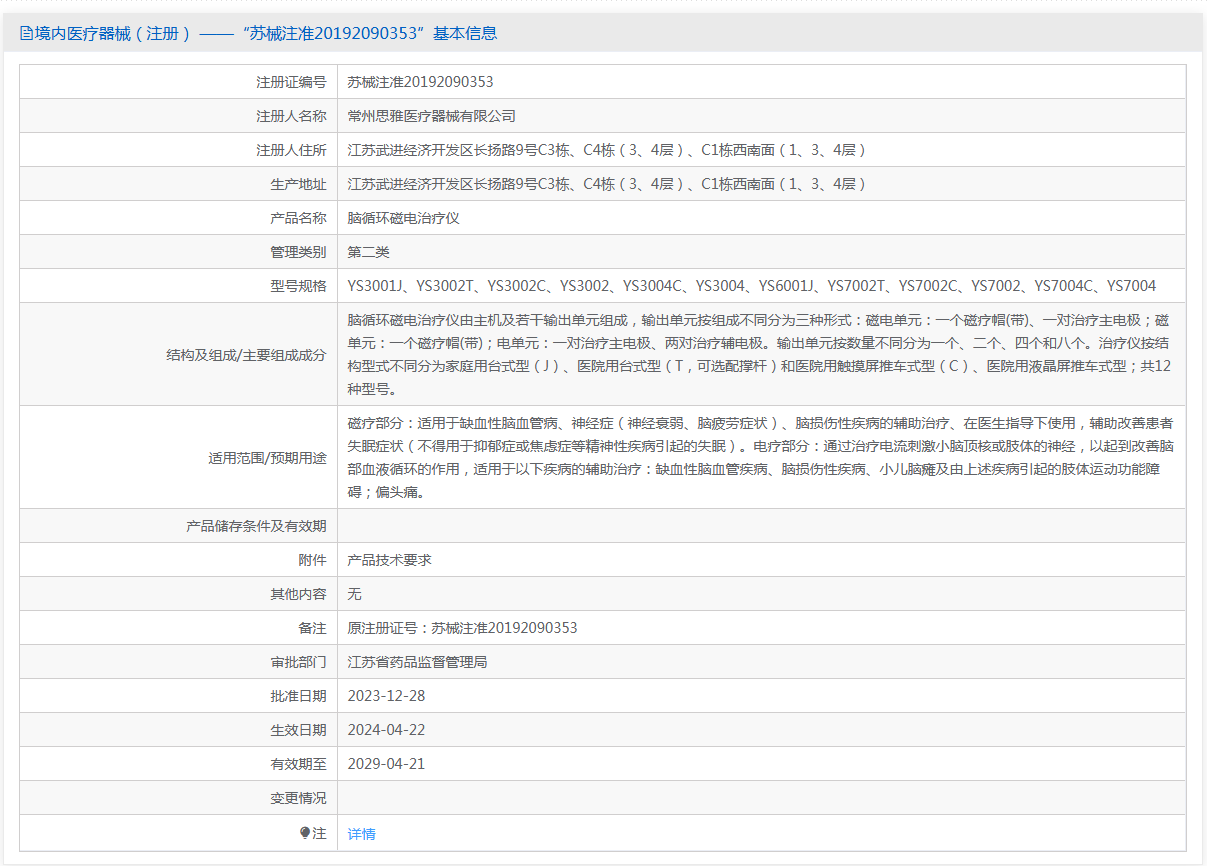
Task: Click the lightbulb icon beside 注
Action: point(305,833)
